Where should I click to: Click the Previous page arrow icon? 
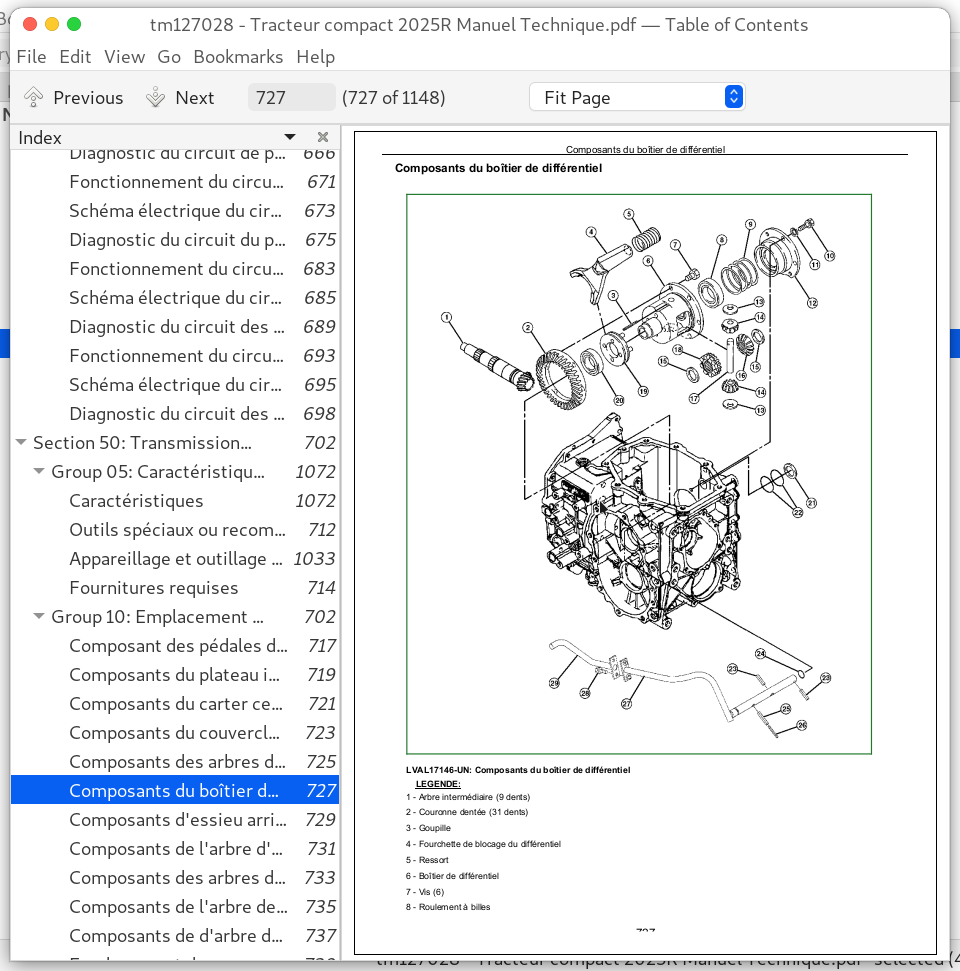[33, 97]
